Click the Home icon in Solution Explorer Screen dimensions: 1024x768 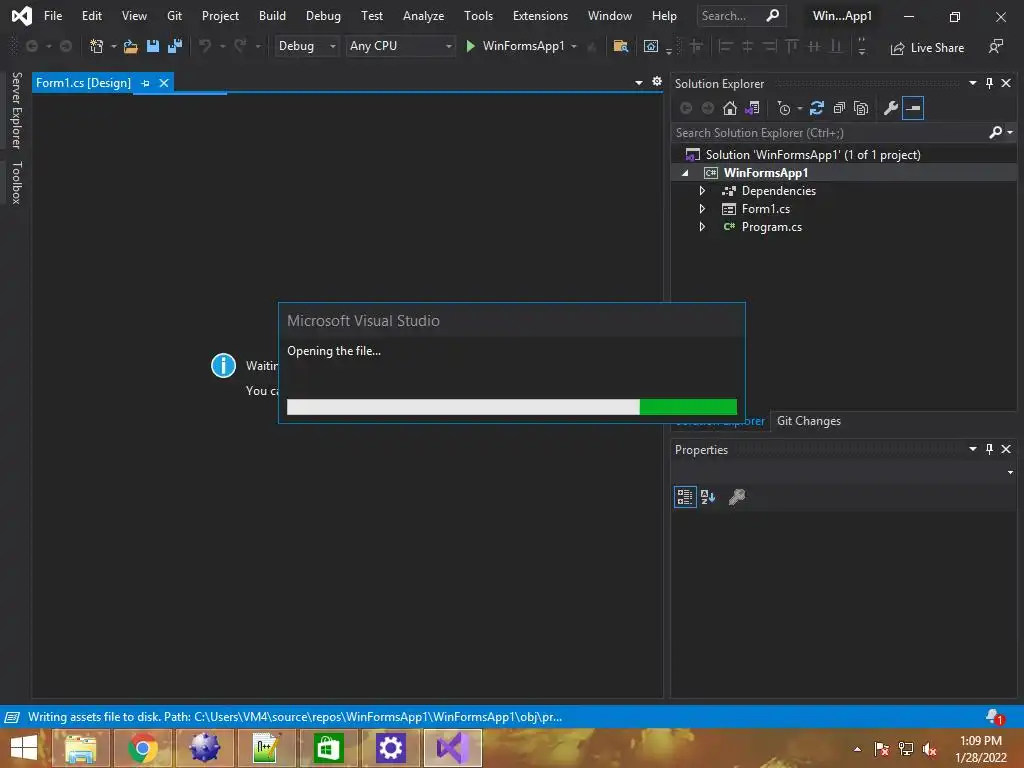point(729,108)
